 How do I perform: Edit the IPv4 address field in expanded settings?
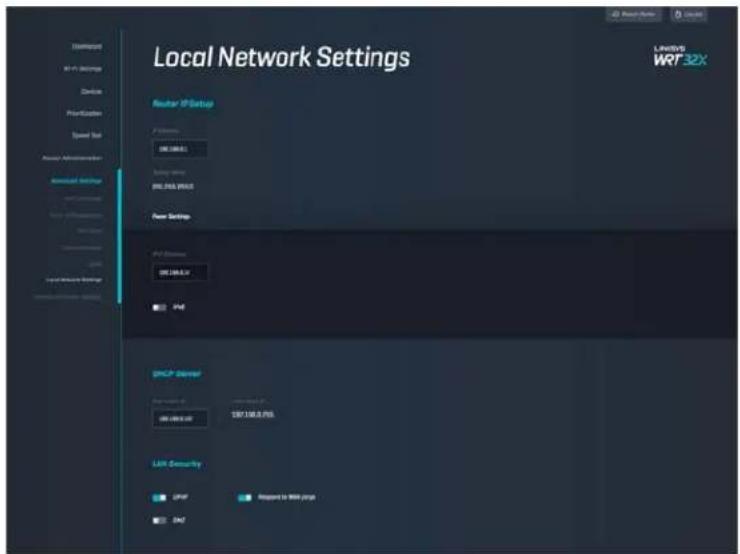tap(180, 273)
